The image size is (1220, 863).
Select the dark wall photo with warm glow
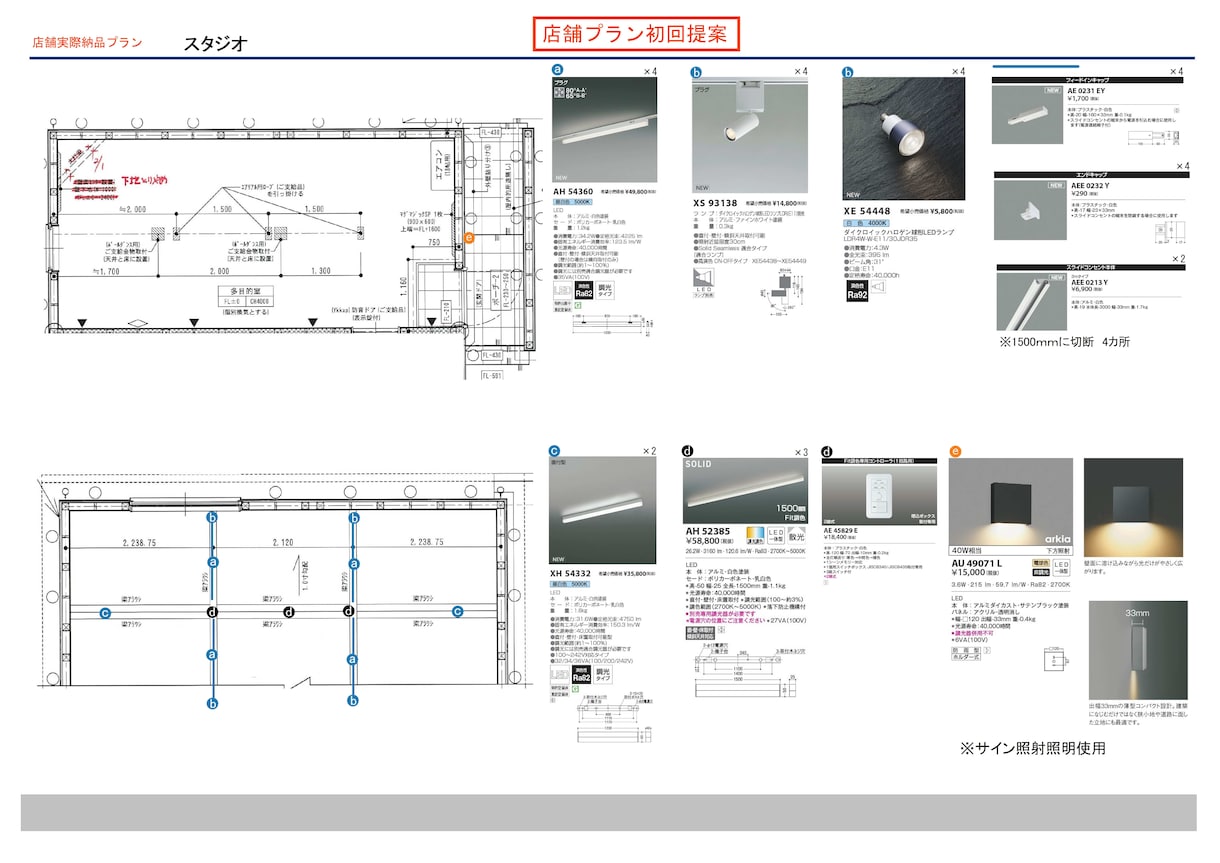[1135, 509]
